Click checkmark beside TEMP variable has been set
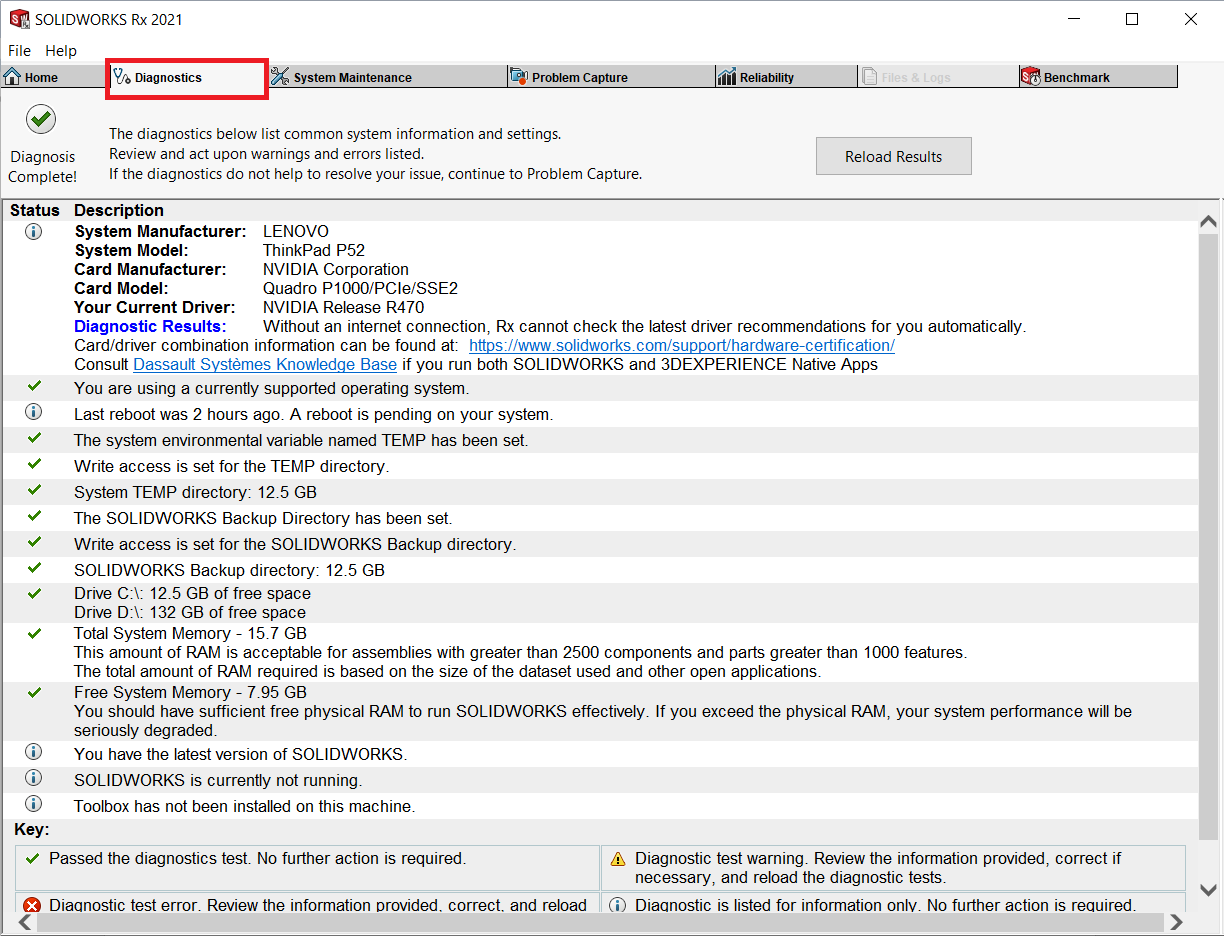 pyautogui.click(x=34, y=439)
